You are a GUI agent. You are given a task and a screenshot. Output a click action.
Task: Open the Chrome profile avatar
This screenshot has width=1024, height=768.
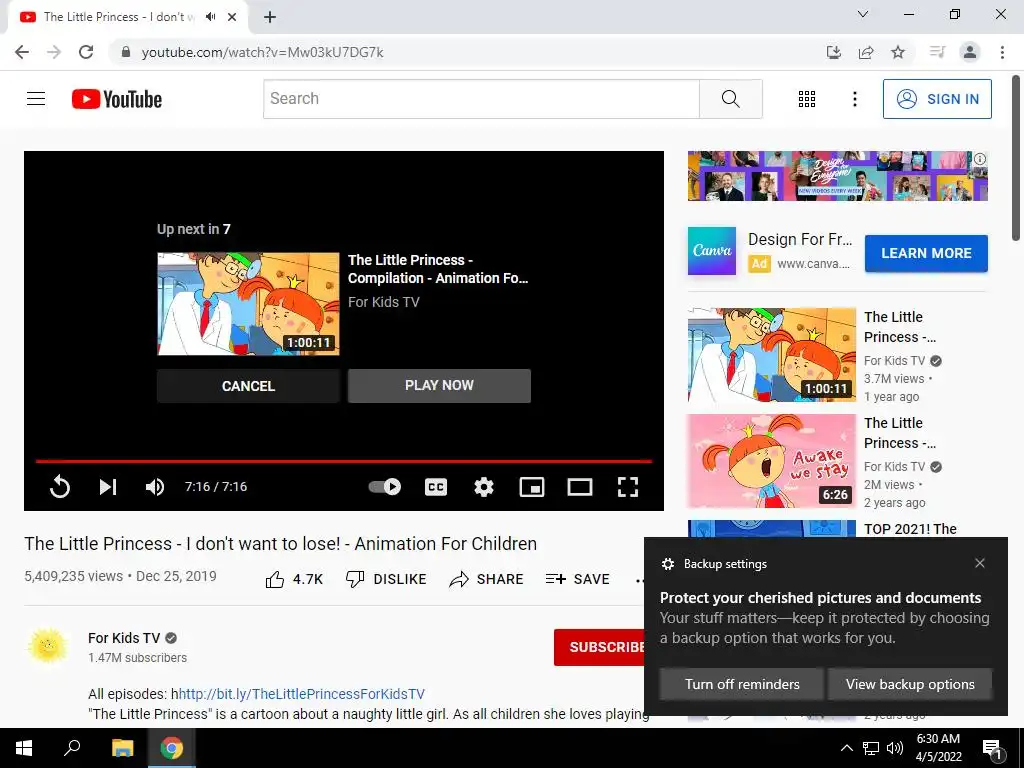pos(970,52)
